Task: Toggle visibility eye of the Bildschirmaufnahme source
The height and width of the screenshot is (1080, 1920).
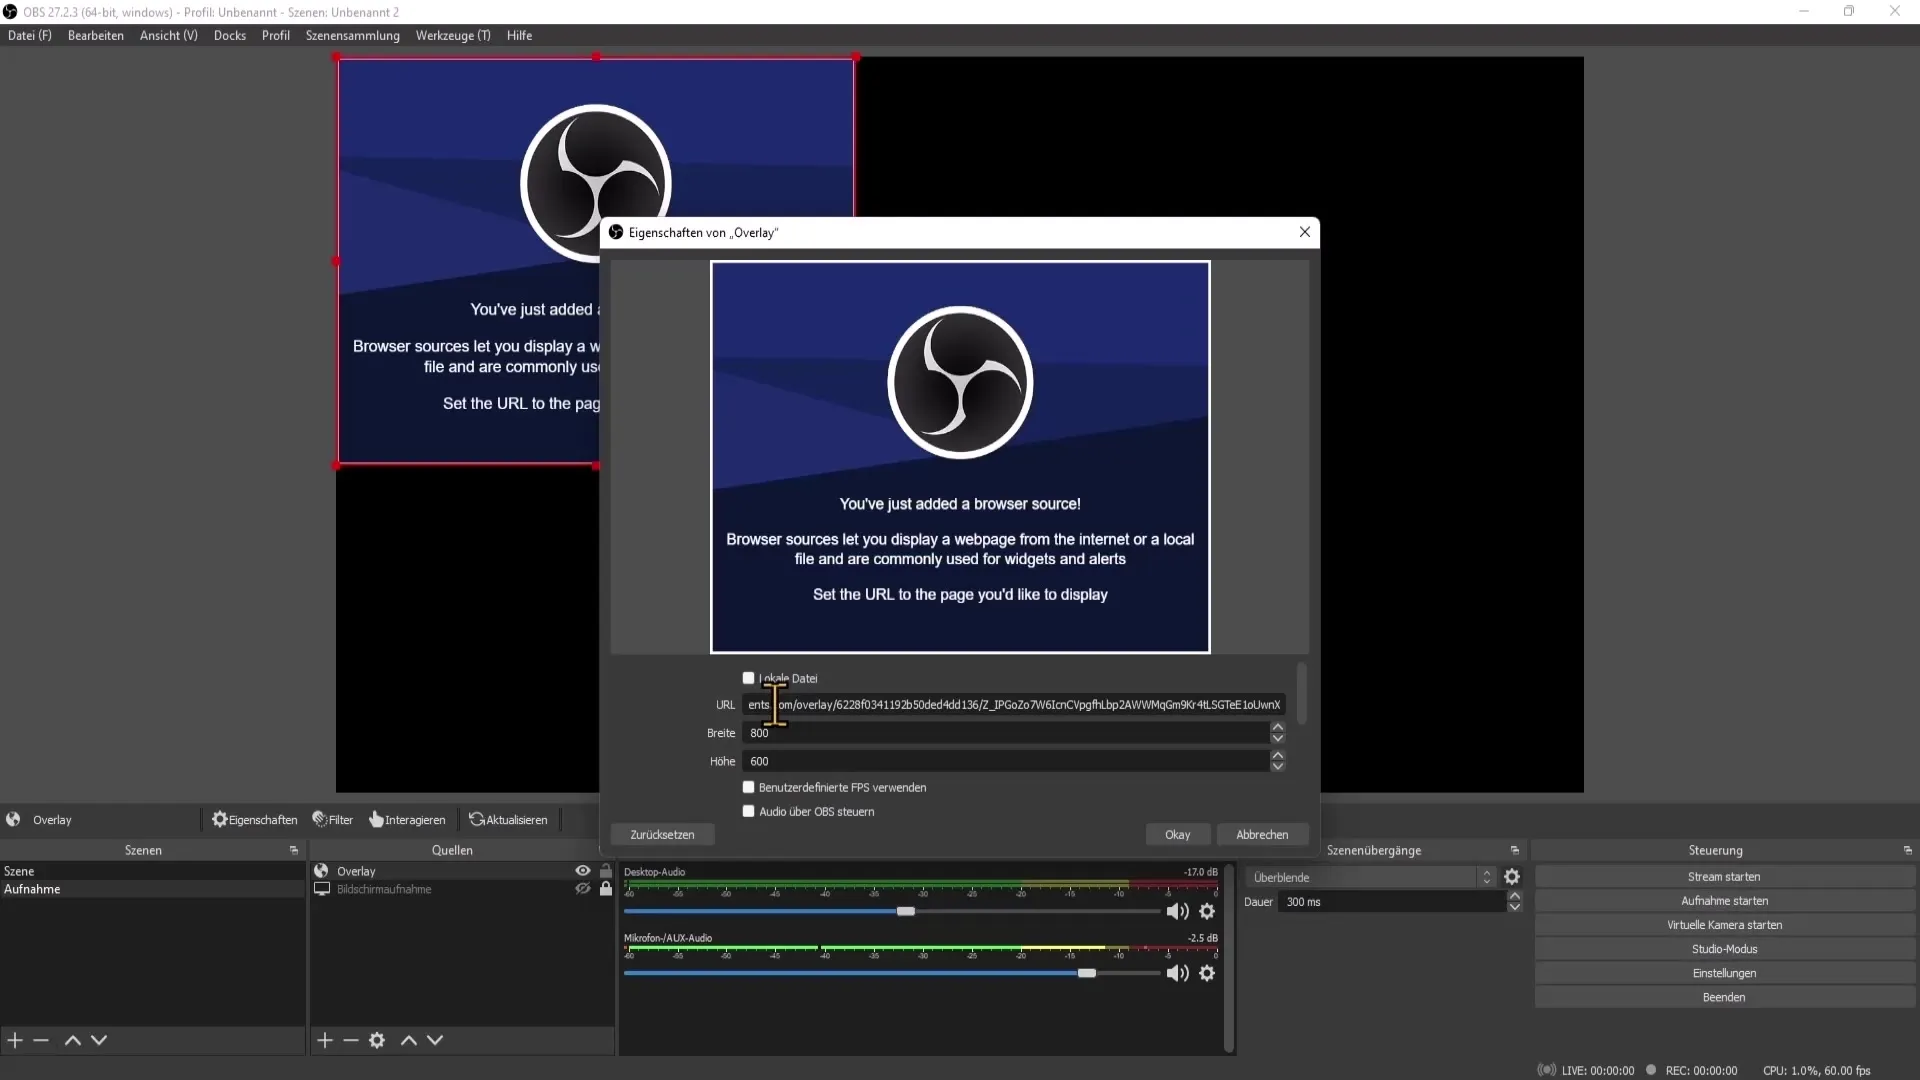Action: point(582,889)
